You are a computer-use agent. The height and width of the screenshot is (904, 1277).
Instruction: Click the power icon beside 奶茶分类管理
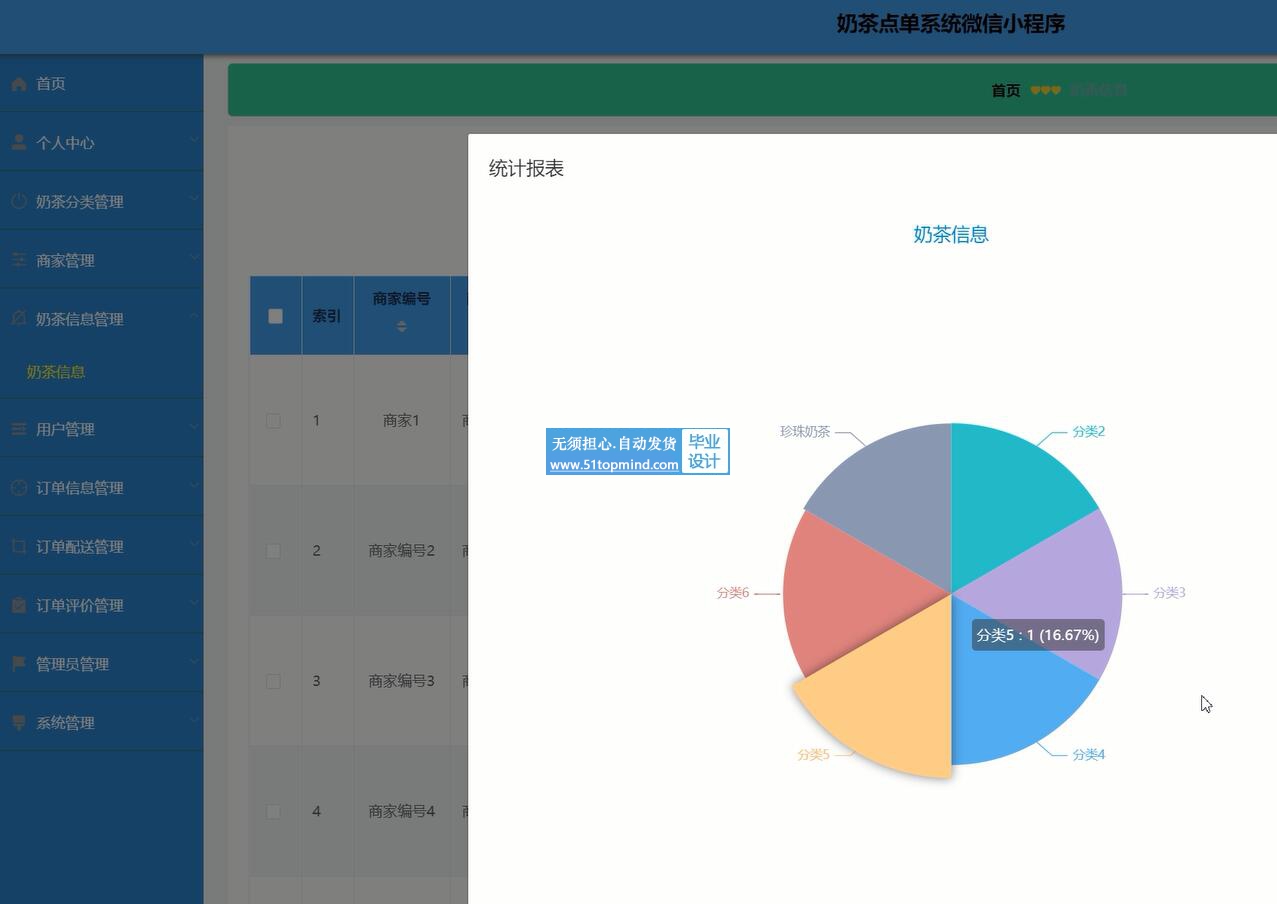click(19, 201)
